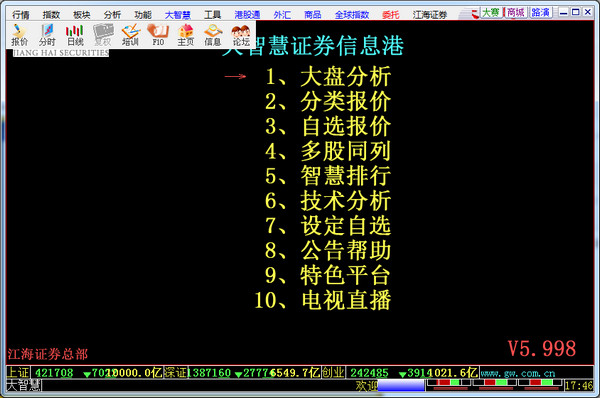Click the 复权 adjustment toolbar icon

point(103,35)
